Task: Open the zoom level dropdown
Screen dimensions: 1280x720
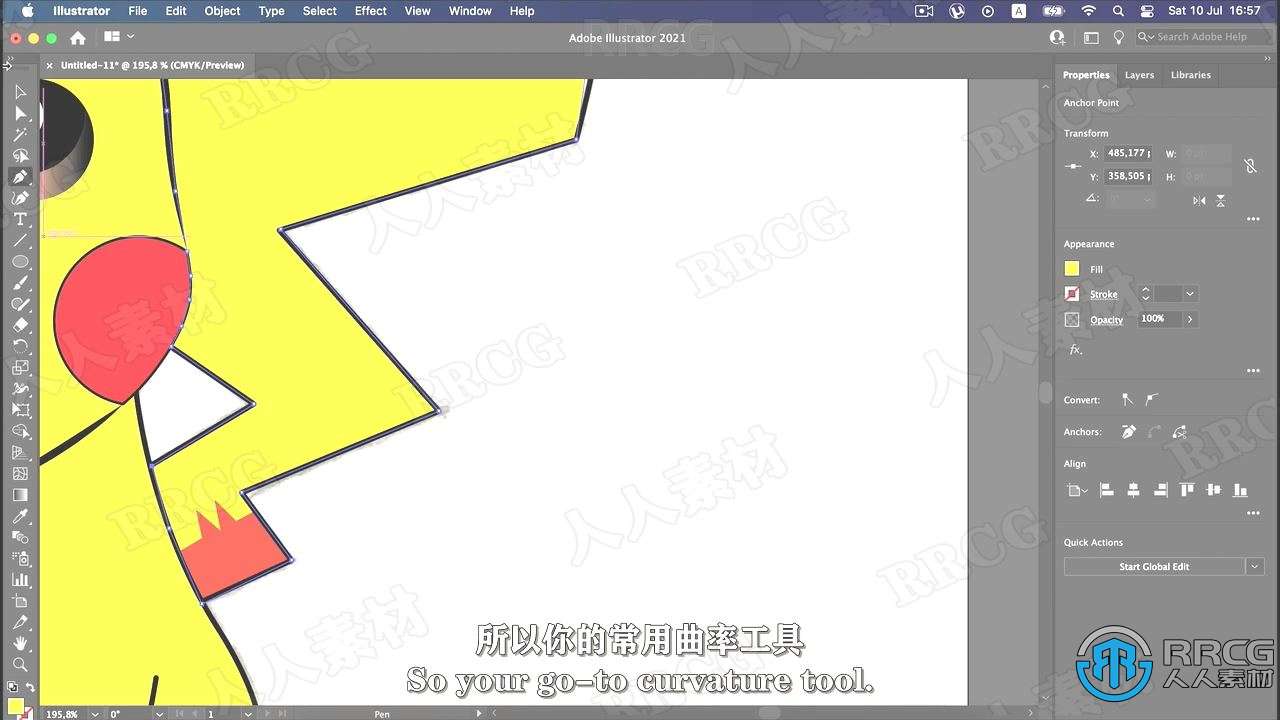Action: (94, 714)
